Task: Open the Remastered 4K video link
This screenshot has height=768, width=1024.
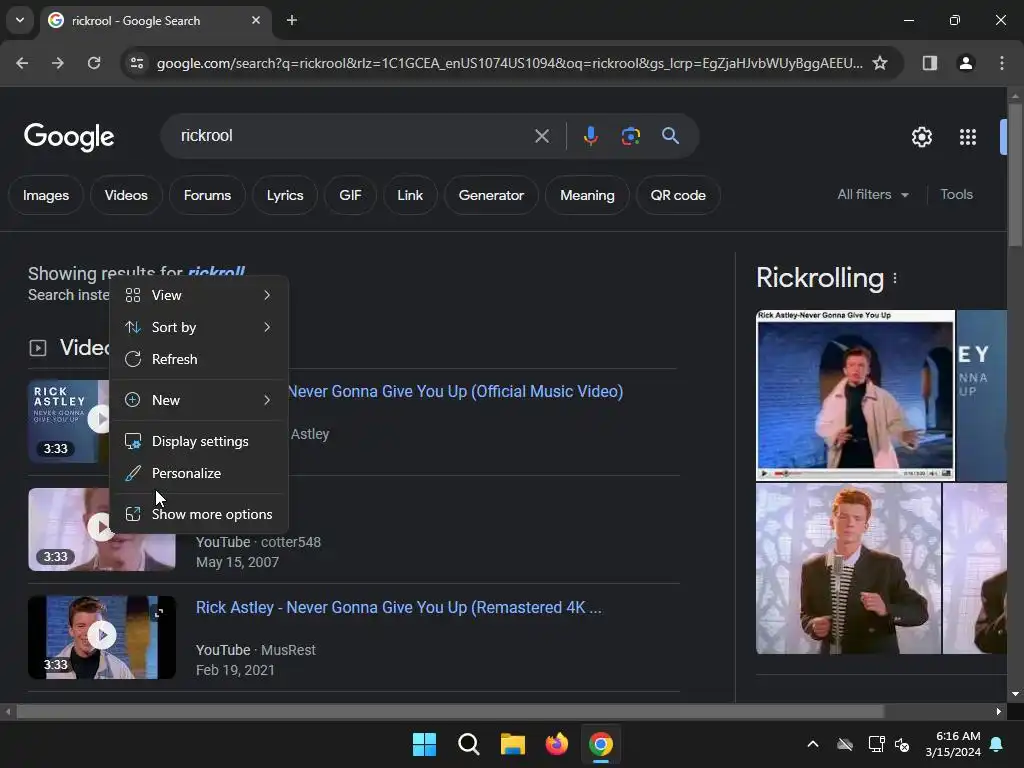Action: pos(398,607)
